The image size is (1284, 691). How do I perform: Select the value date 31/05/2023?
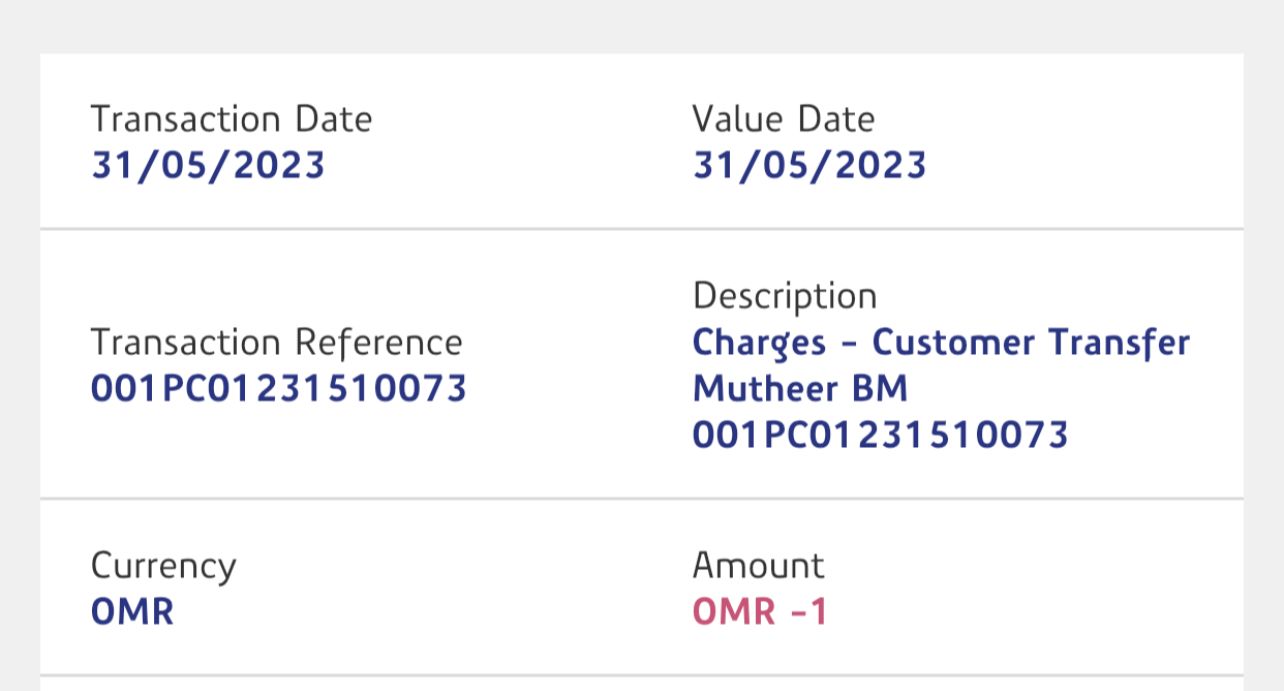809,165
